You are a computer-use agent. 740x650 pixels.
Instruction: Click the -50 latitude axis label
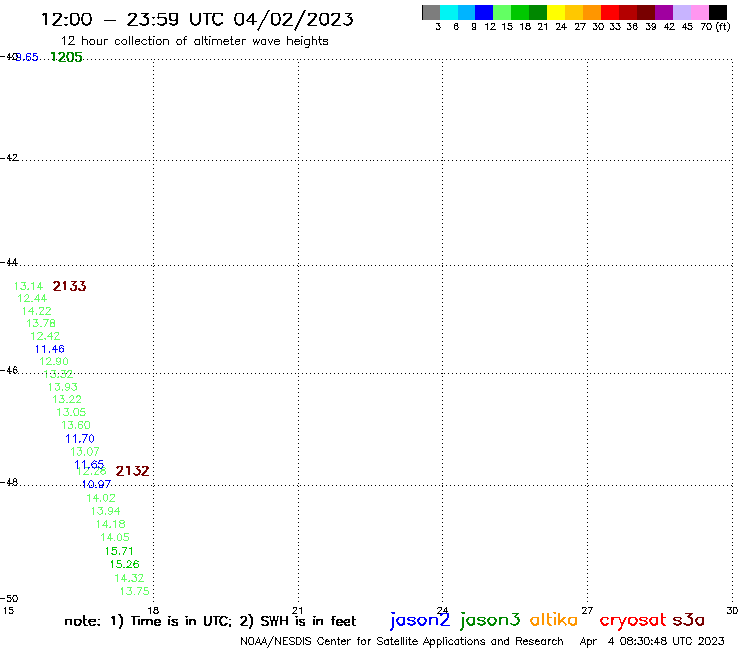pyautogui.click(x=9, y=599)
